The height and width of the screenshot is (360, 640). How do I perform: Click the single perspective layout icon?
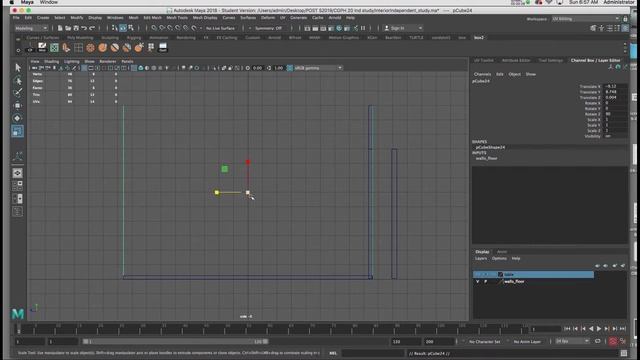[x=18, y=173]
